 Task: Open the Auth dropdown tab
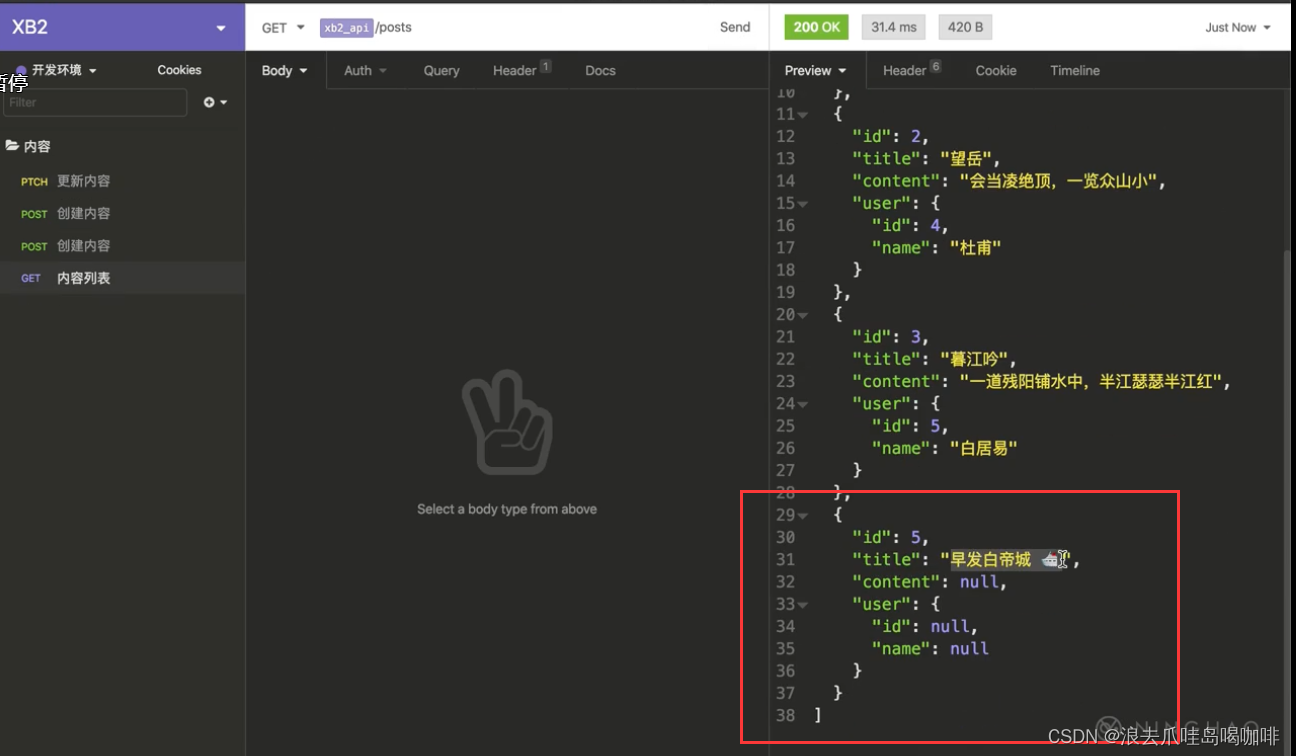pyautogui.click(x=365, y=70)
